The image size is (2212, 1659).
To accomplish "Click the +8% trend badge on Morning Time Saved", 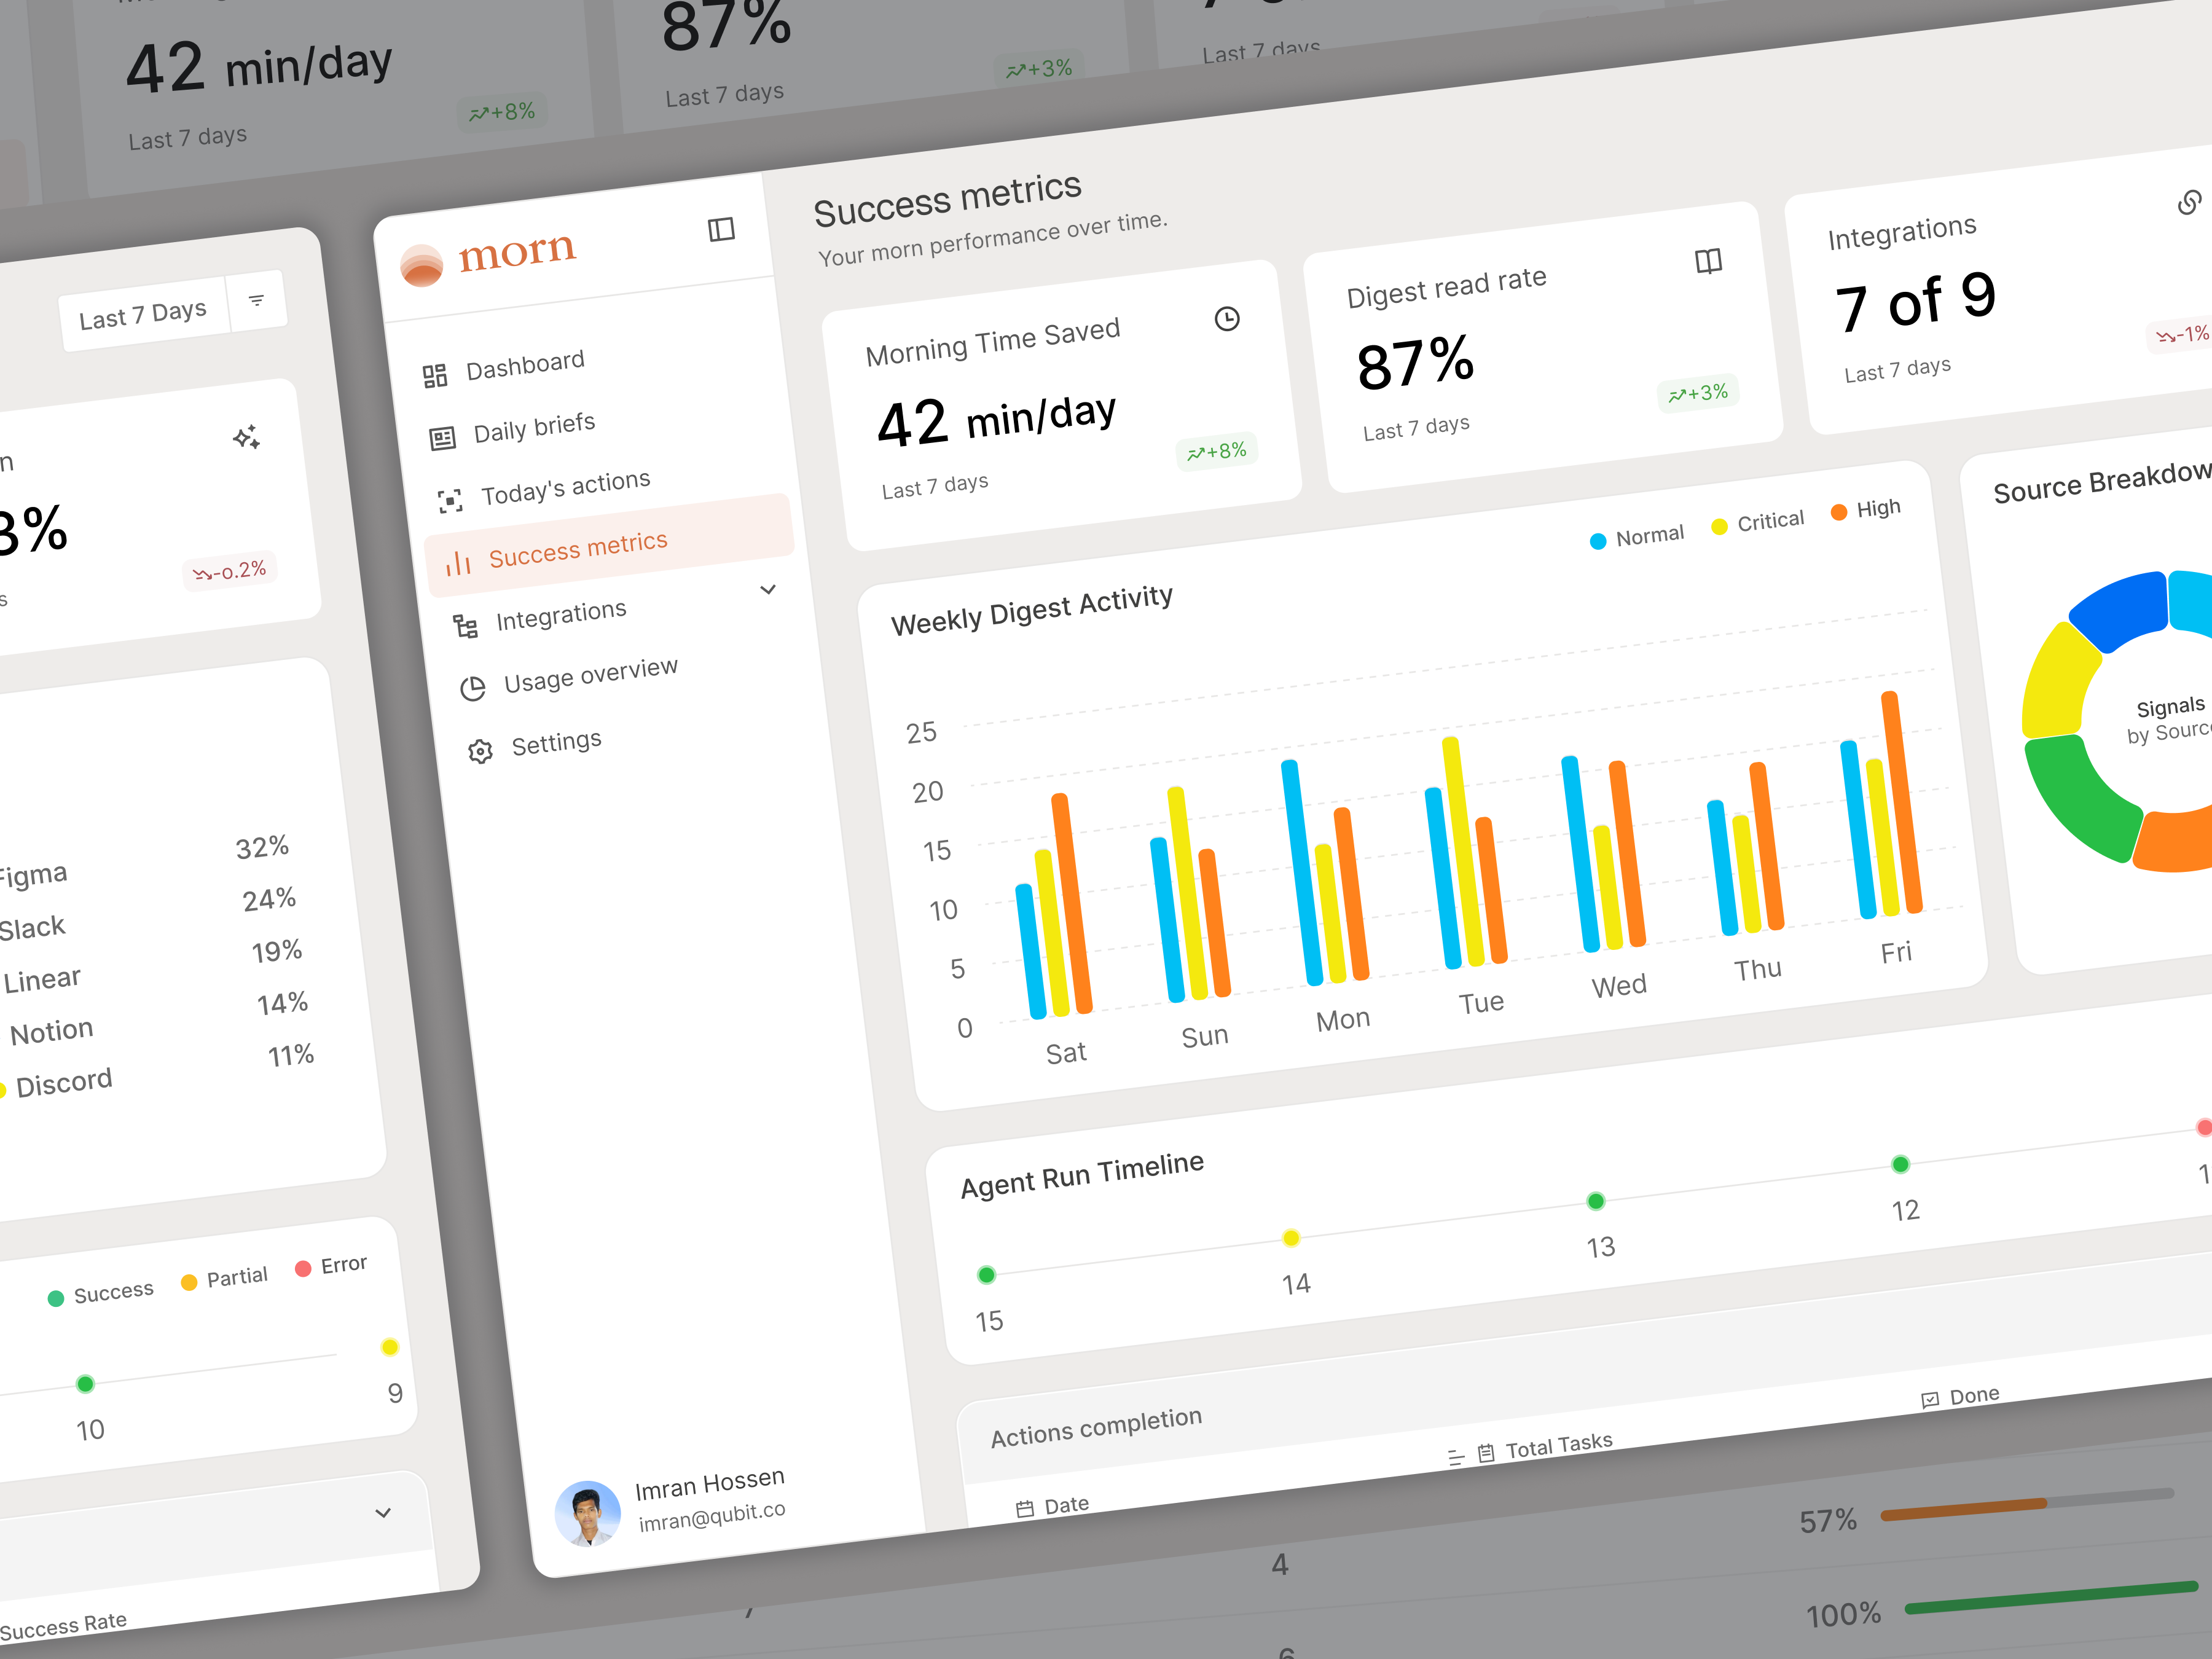I will (x=1217, y=452).
